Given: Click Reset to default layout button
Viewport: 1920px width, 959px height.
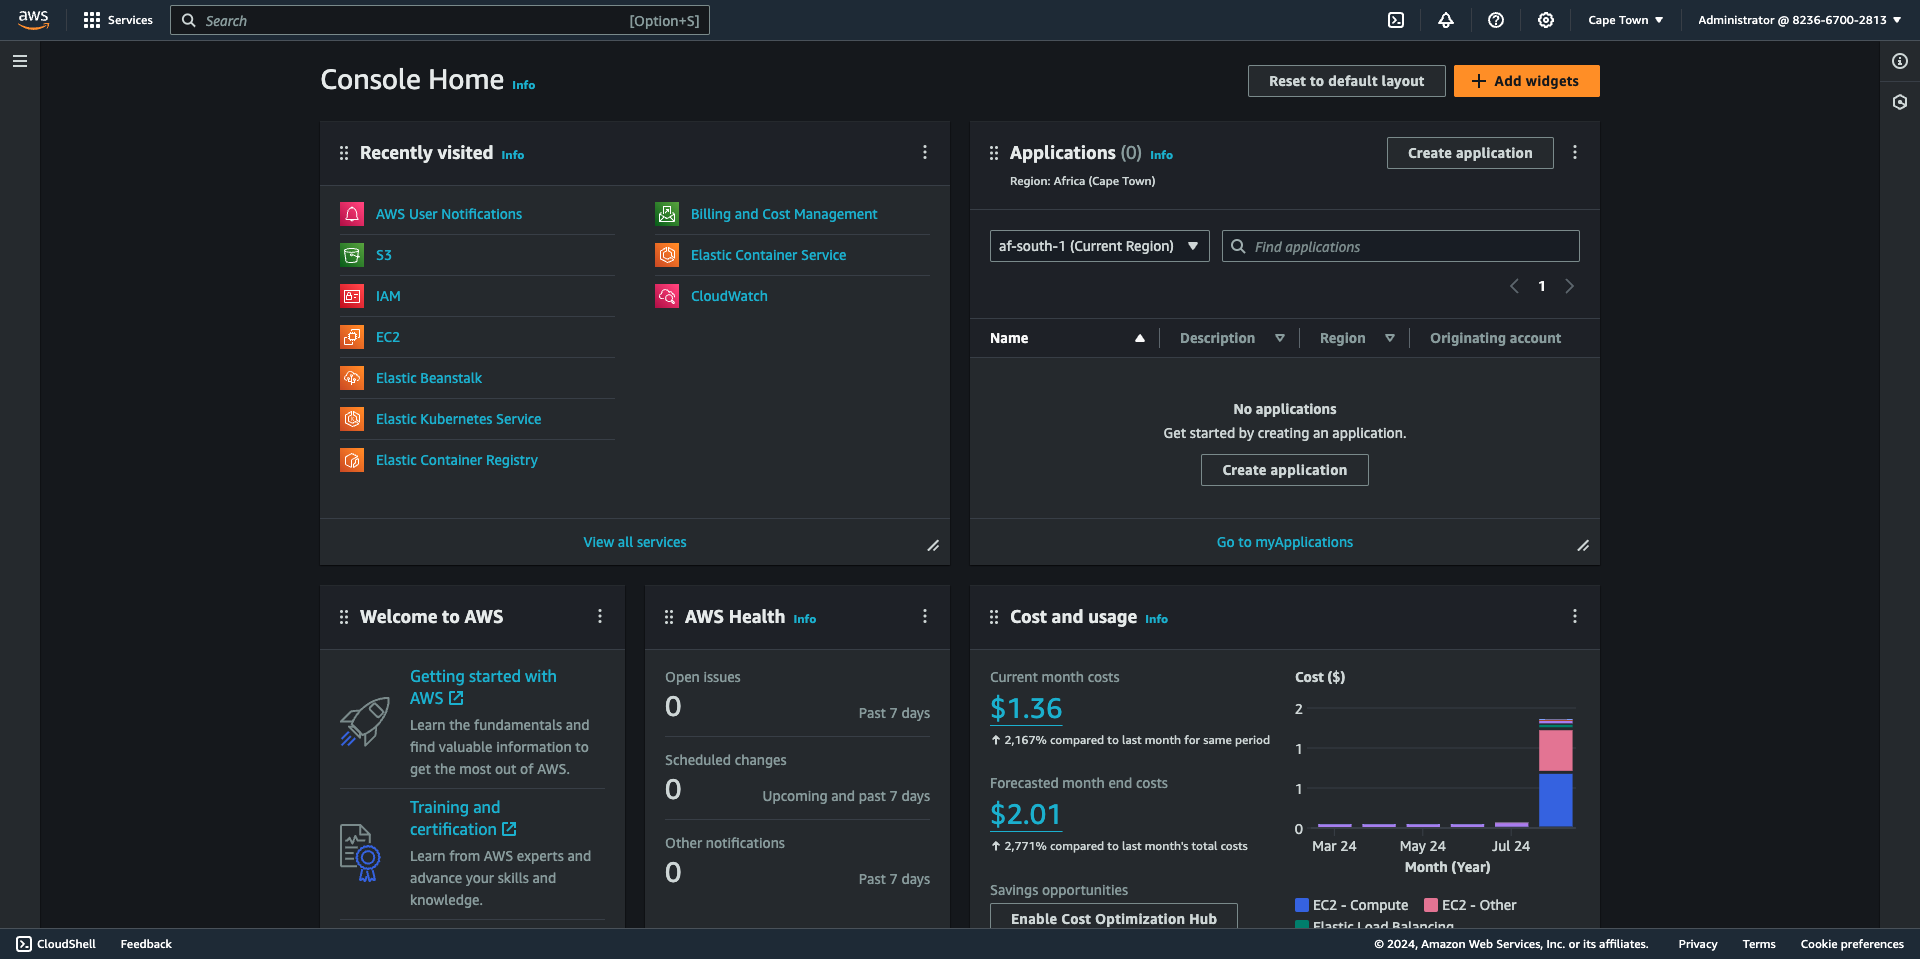Looking at the screenshot, I should [x=1346, y=81].
